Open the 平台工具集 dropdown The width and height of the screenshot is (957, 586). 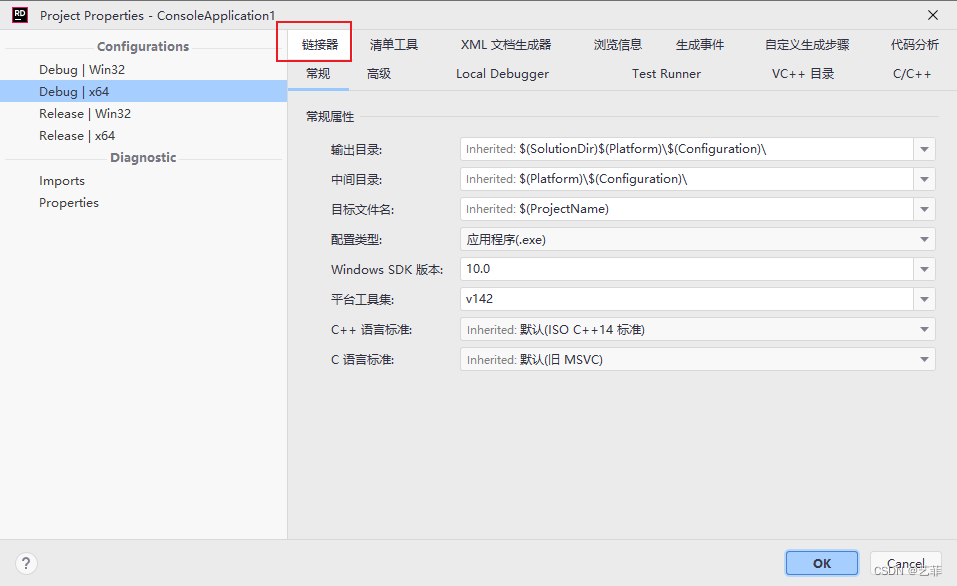tap(923, 299)
